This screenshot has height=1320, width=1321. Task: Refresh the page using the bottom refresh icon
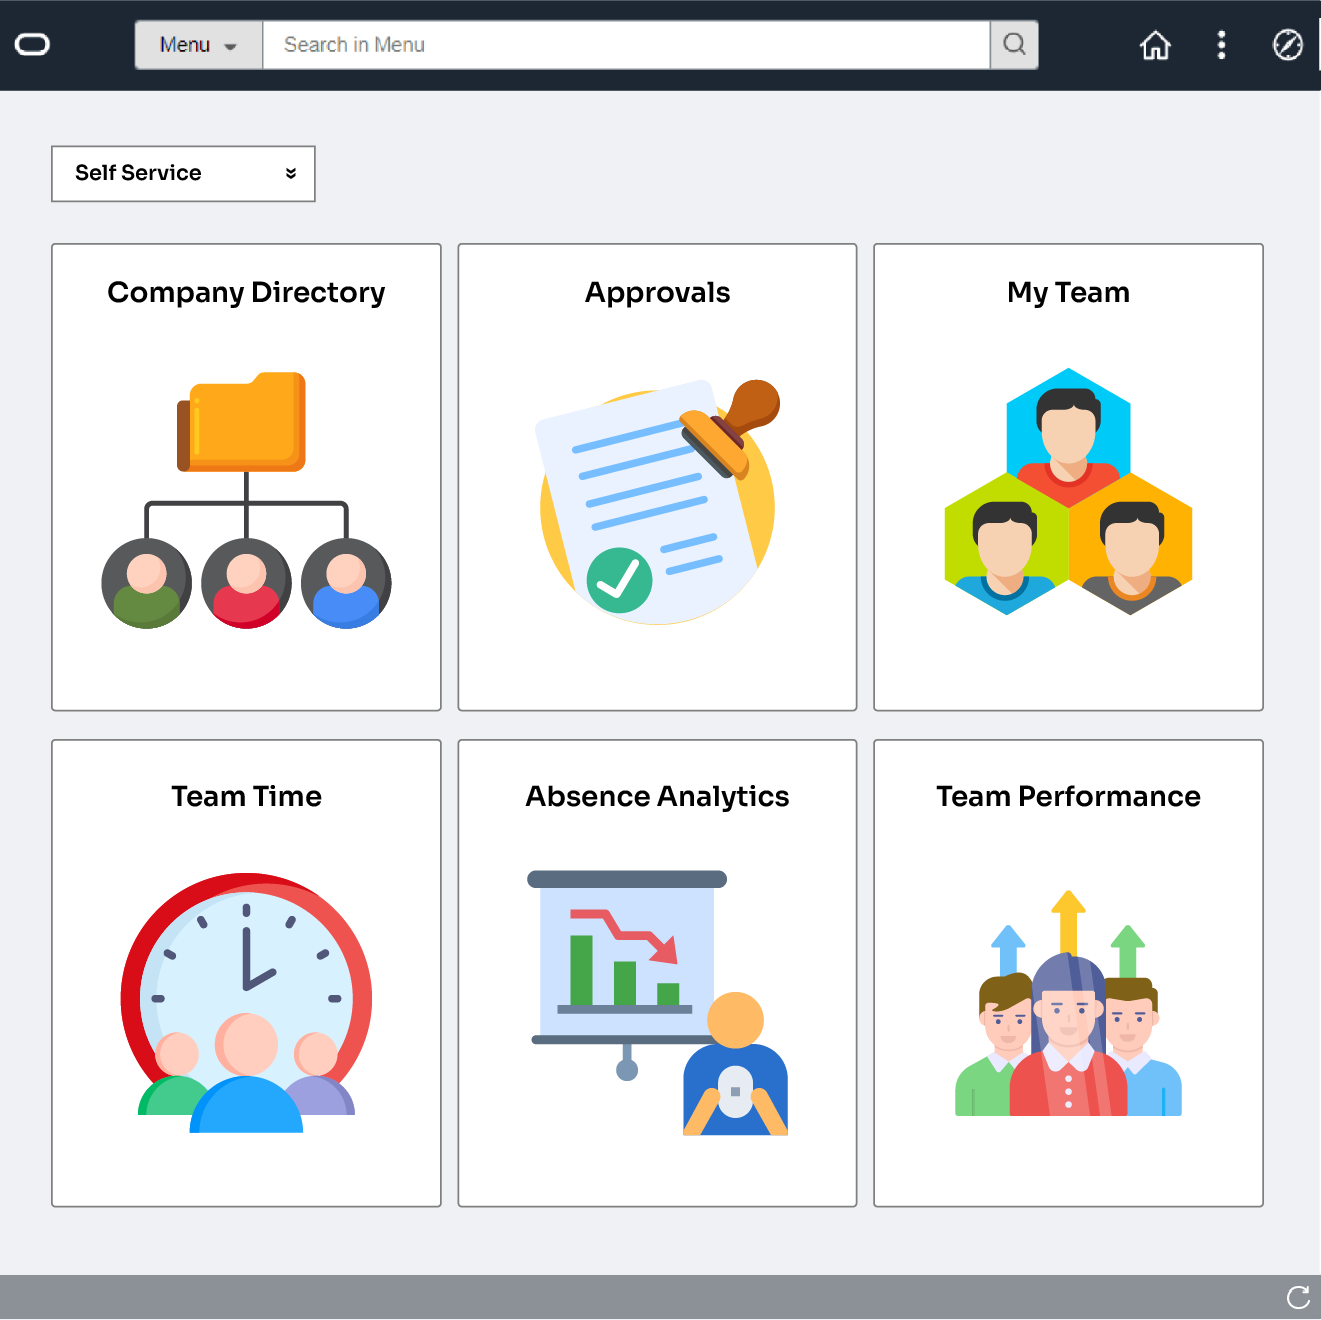coord(1299,1297)
